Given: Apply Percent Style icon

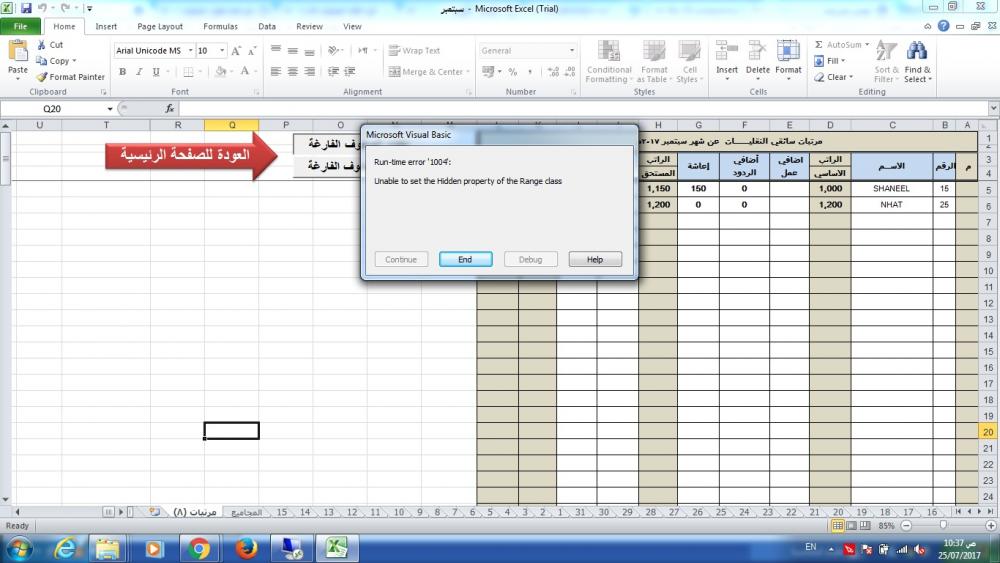Looking at the screenshot, I should pyautogui.click(x=513, y=71).
